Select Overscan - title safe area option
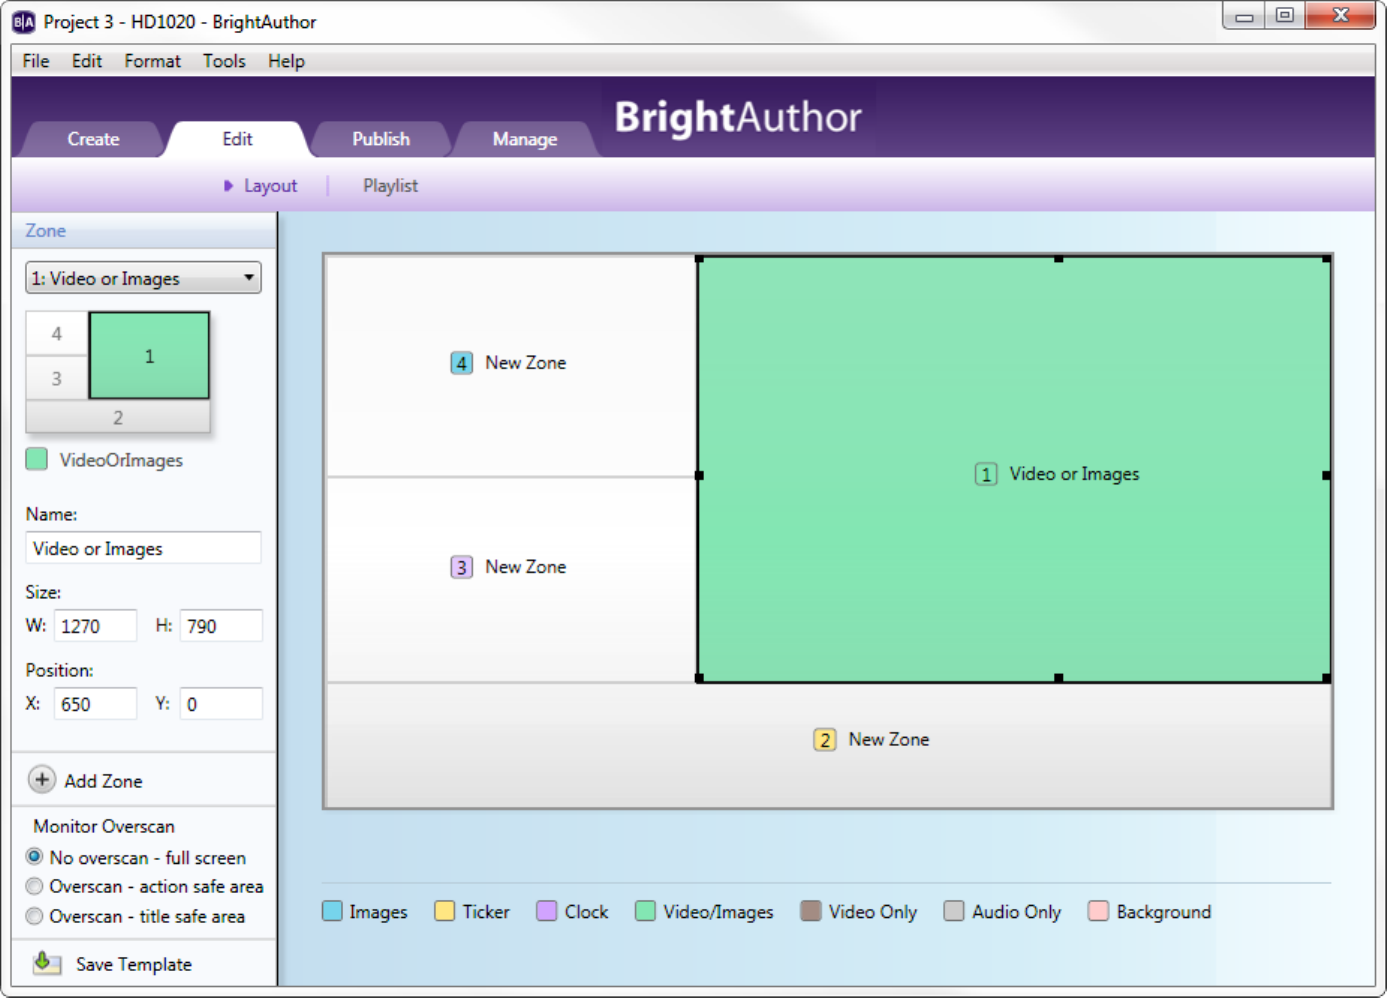Viewport: 1387px width, 998px height. coord(35,916)
